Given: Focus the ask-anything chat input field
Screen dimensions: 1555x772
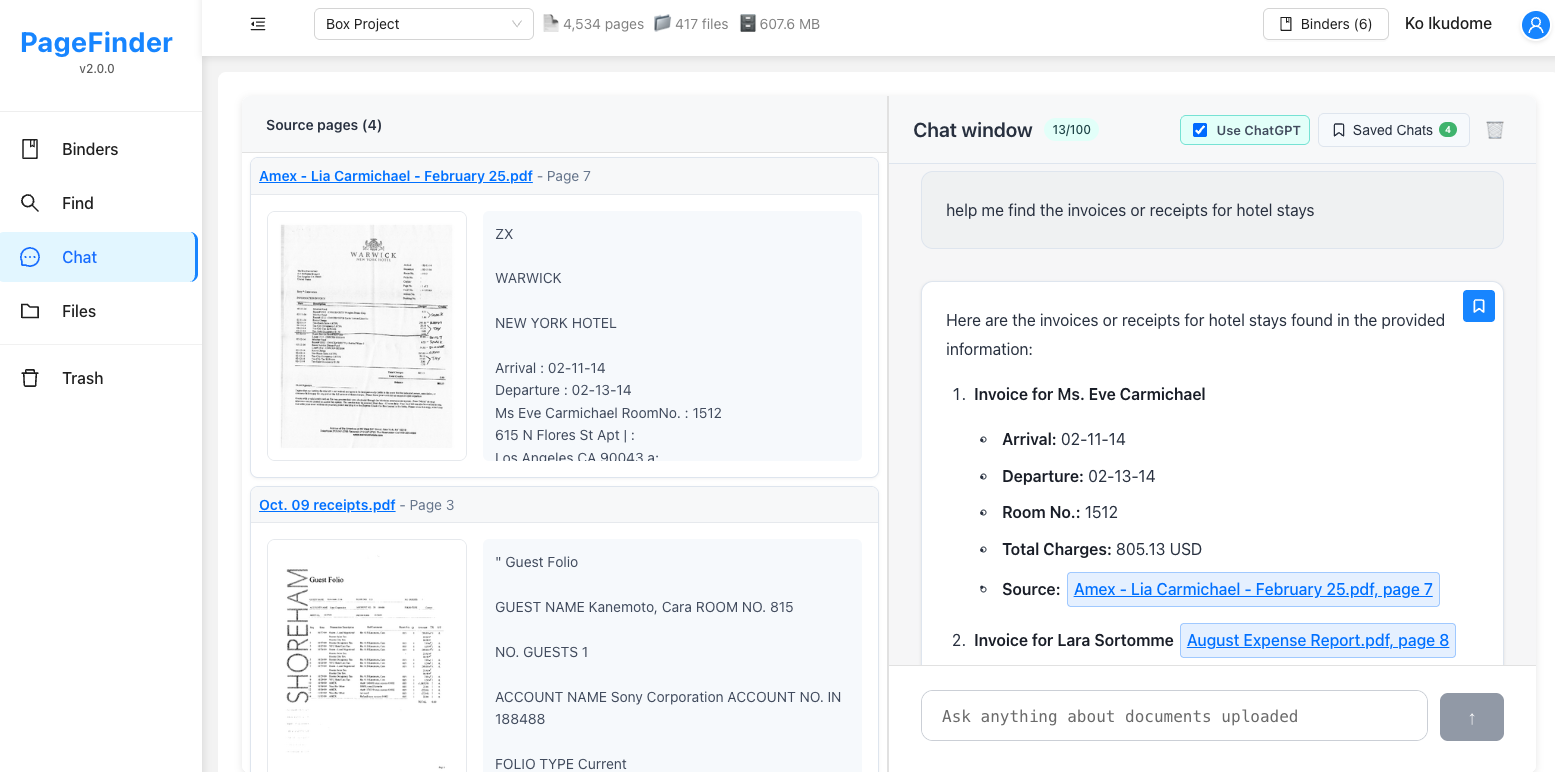Looking at the screenshot, I should click(1174, 715).
